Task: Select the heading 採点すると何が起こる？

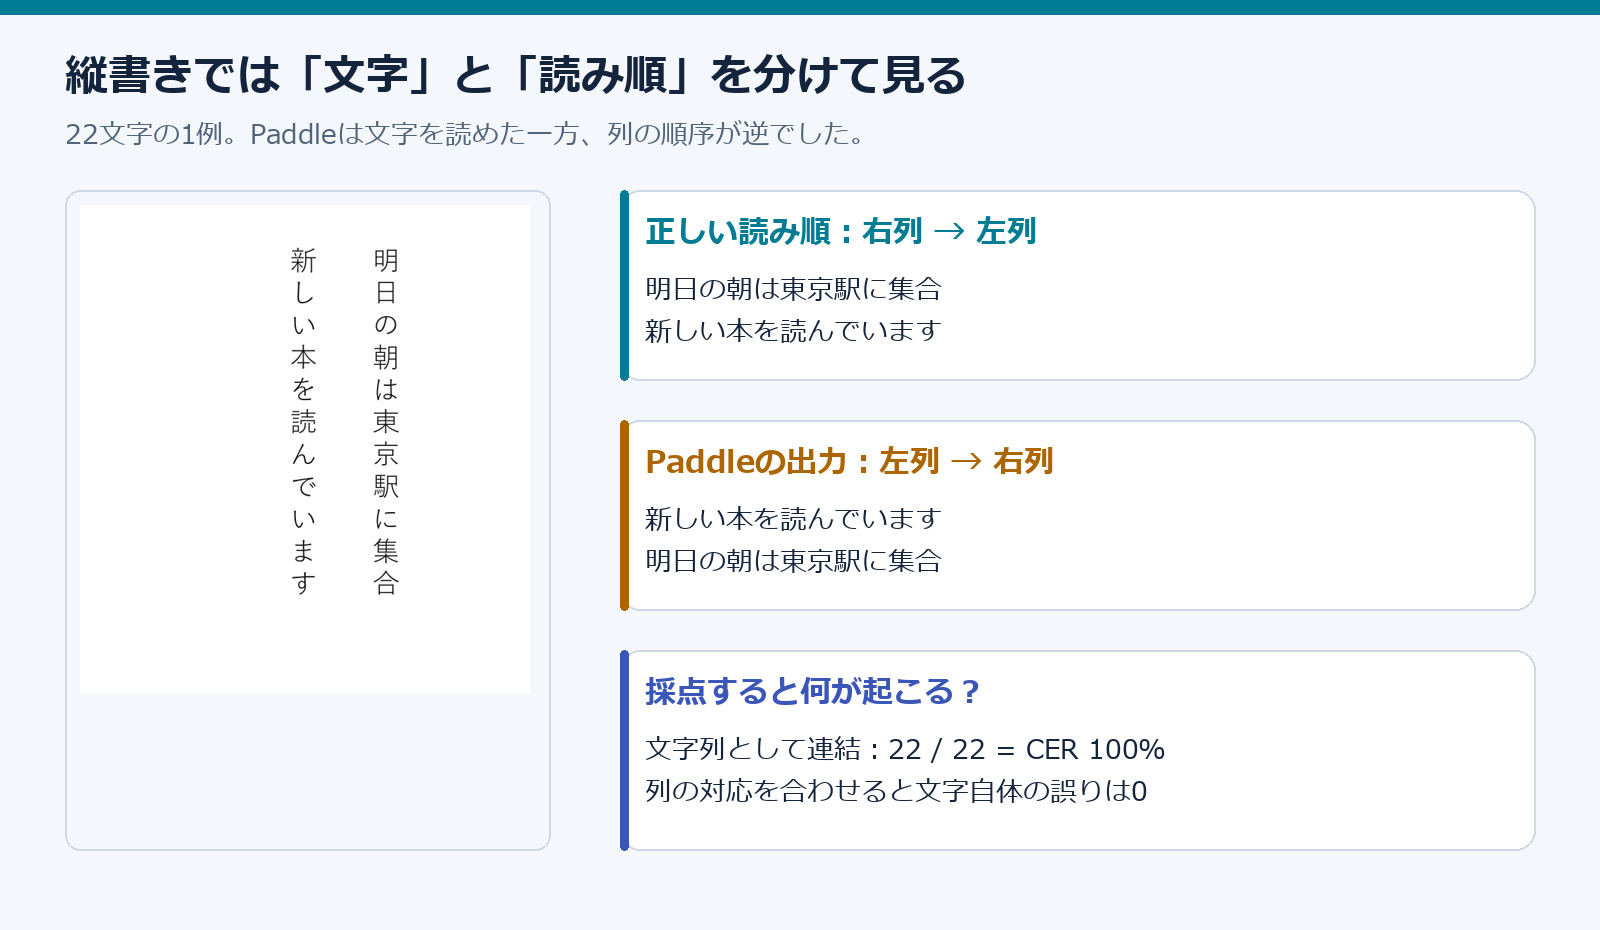Action: click(x=812, y=691)
